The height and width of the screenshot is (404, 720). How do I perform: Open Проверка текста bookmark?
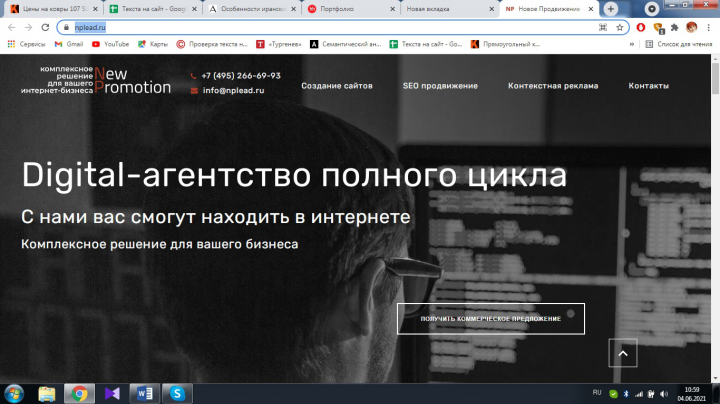(x=212, y=44)
